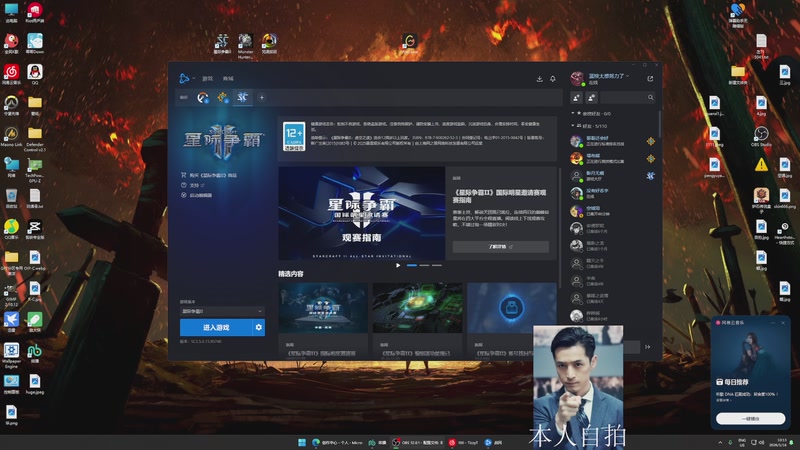Open game settings gear beside Play
Image resolution: width=800 pixels, height=450 pixels.
tap(259, 328)
